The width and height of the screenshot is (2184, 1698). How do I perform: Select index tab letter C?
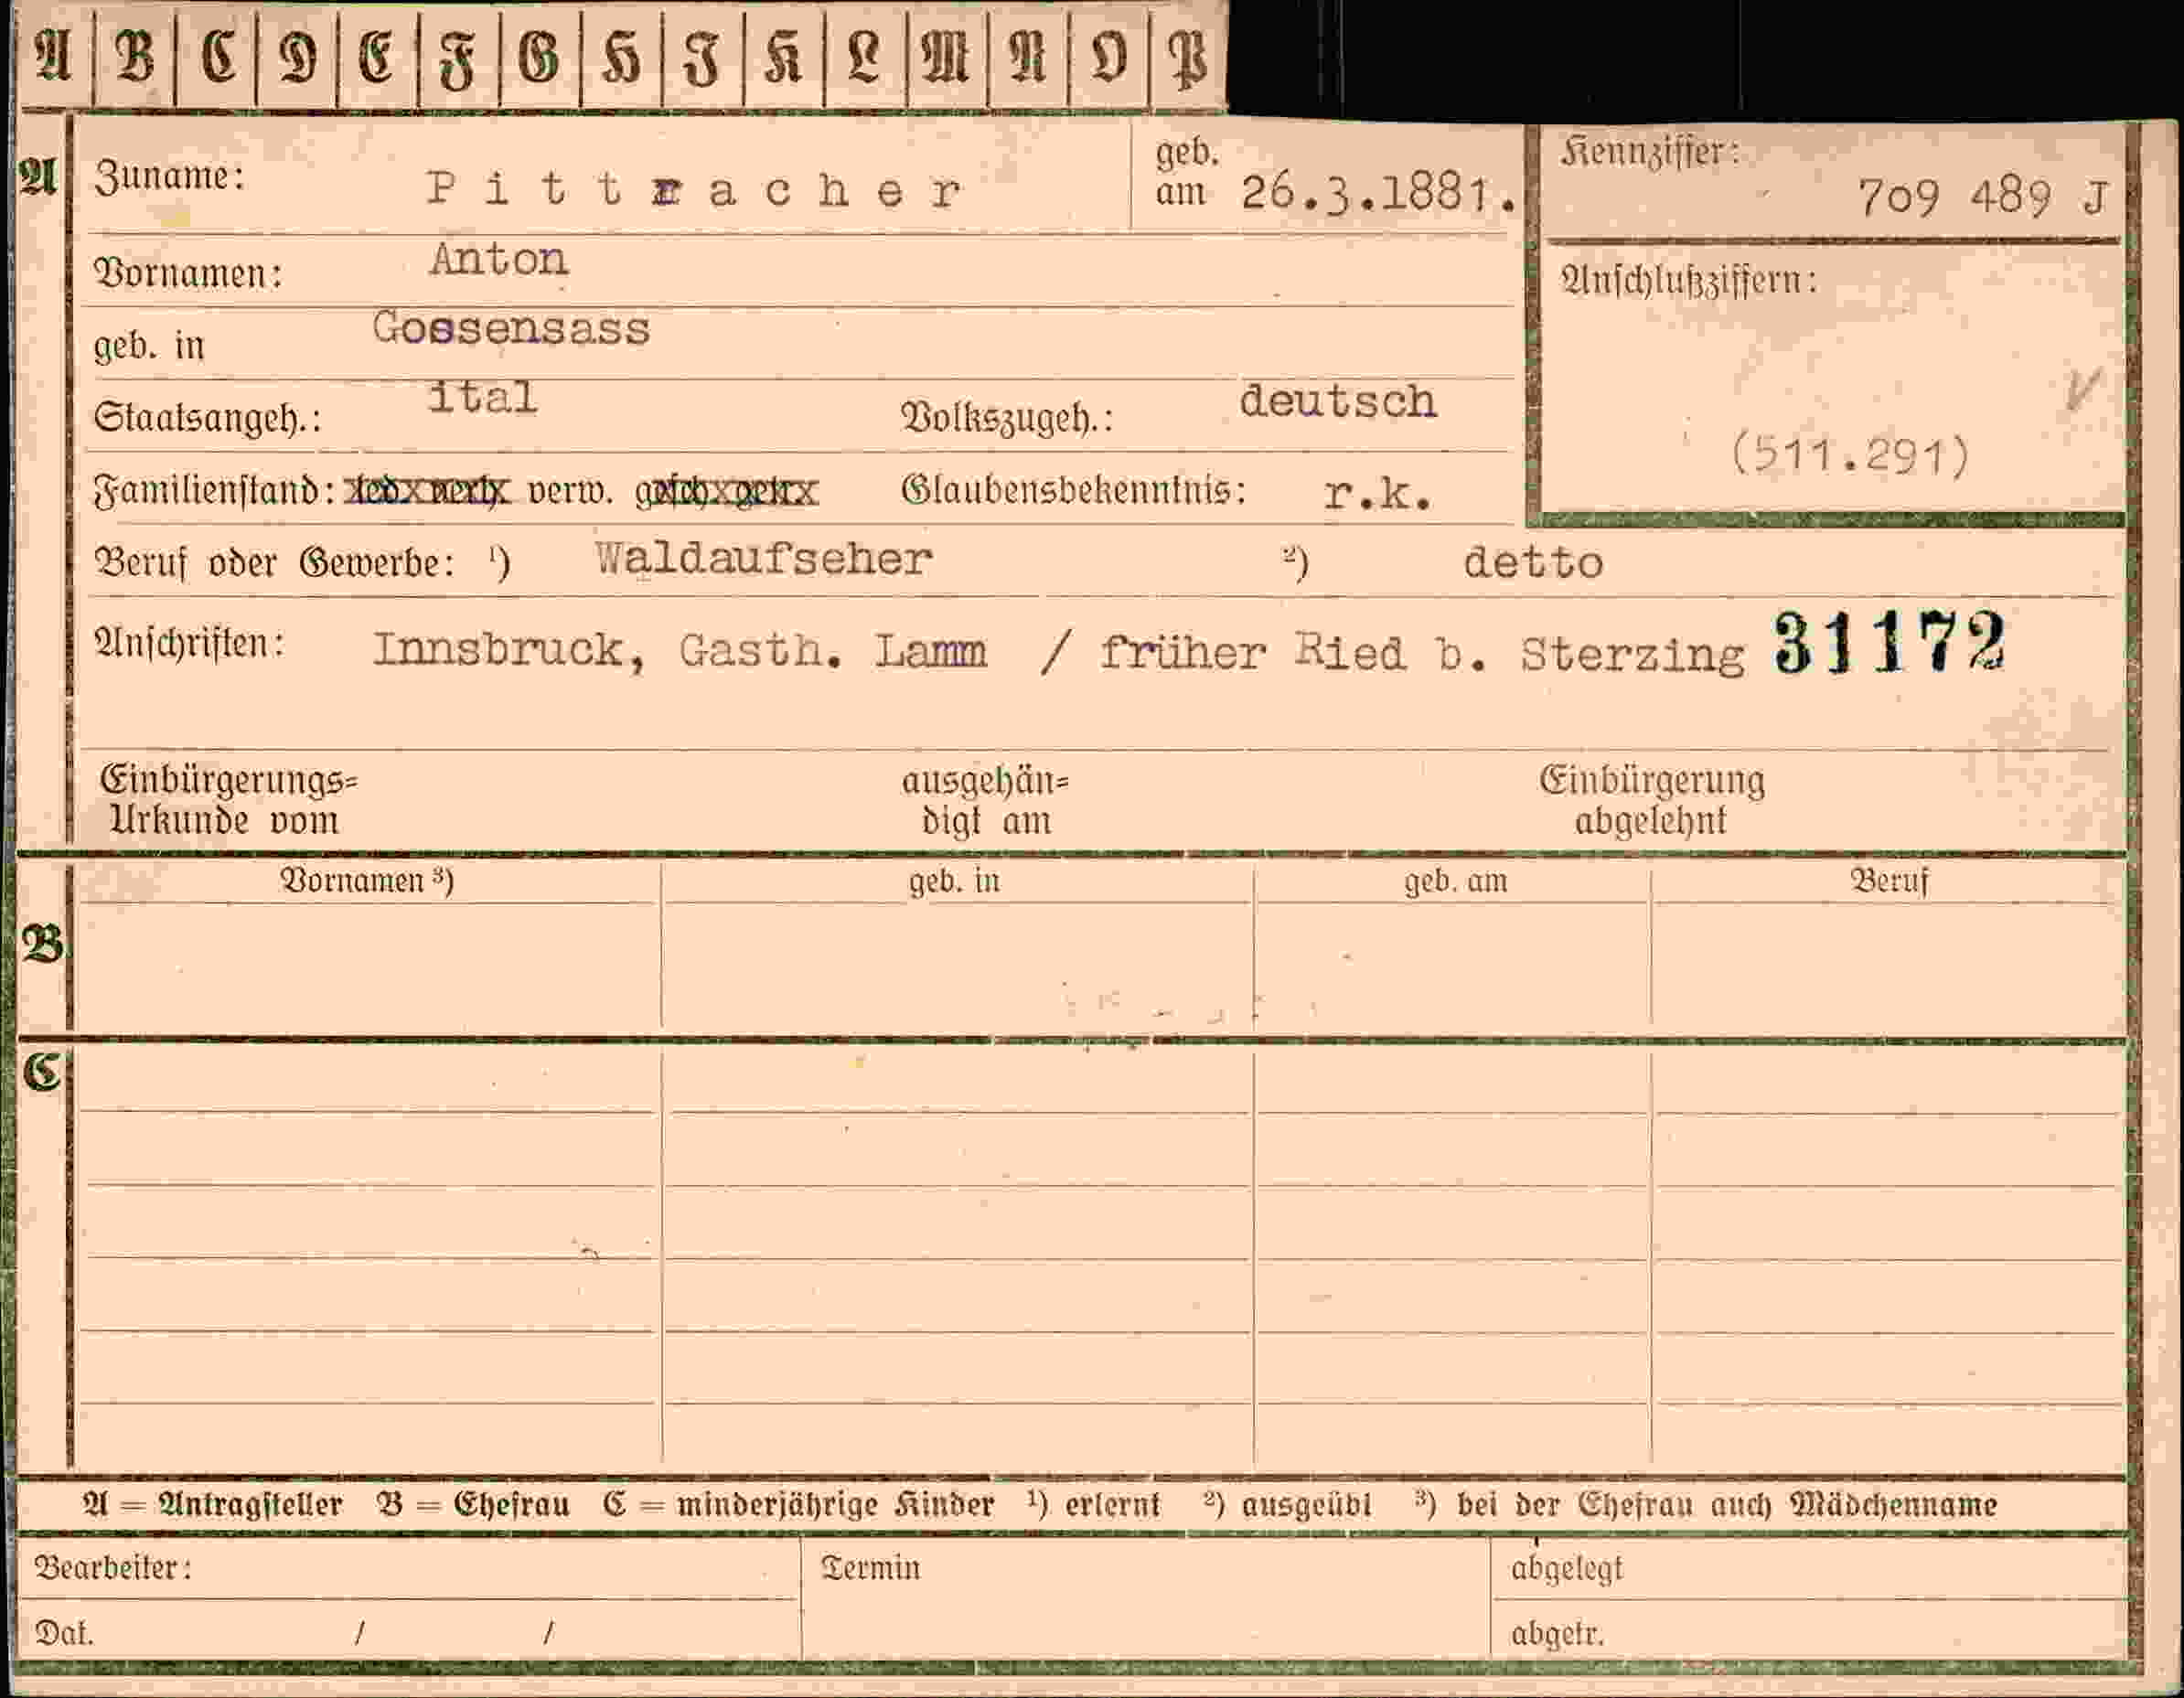click(x=216, y=57)
